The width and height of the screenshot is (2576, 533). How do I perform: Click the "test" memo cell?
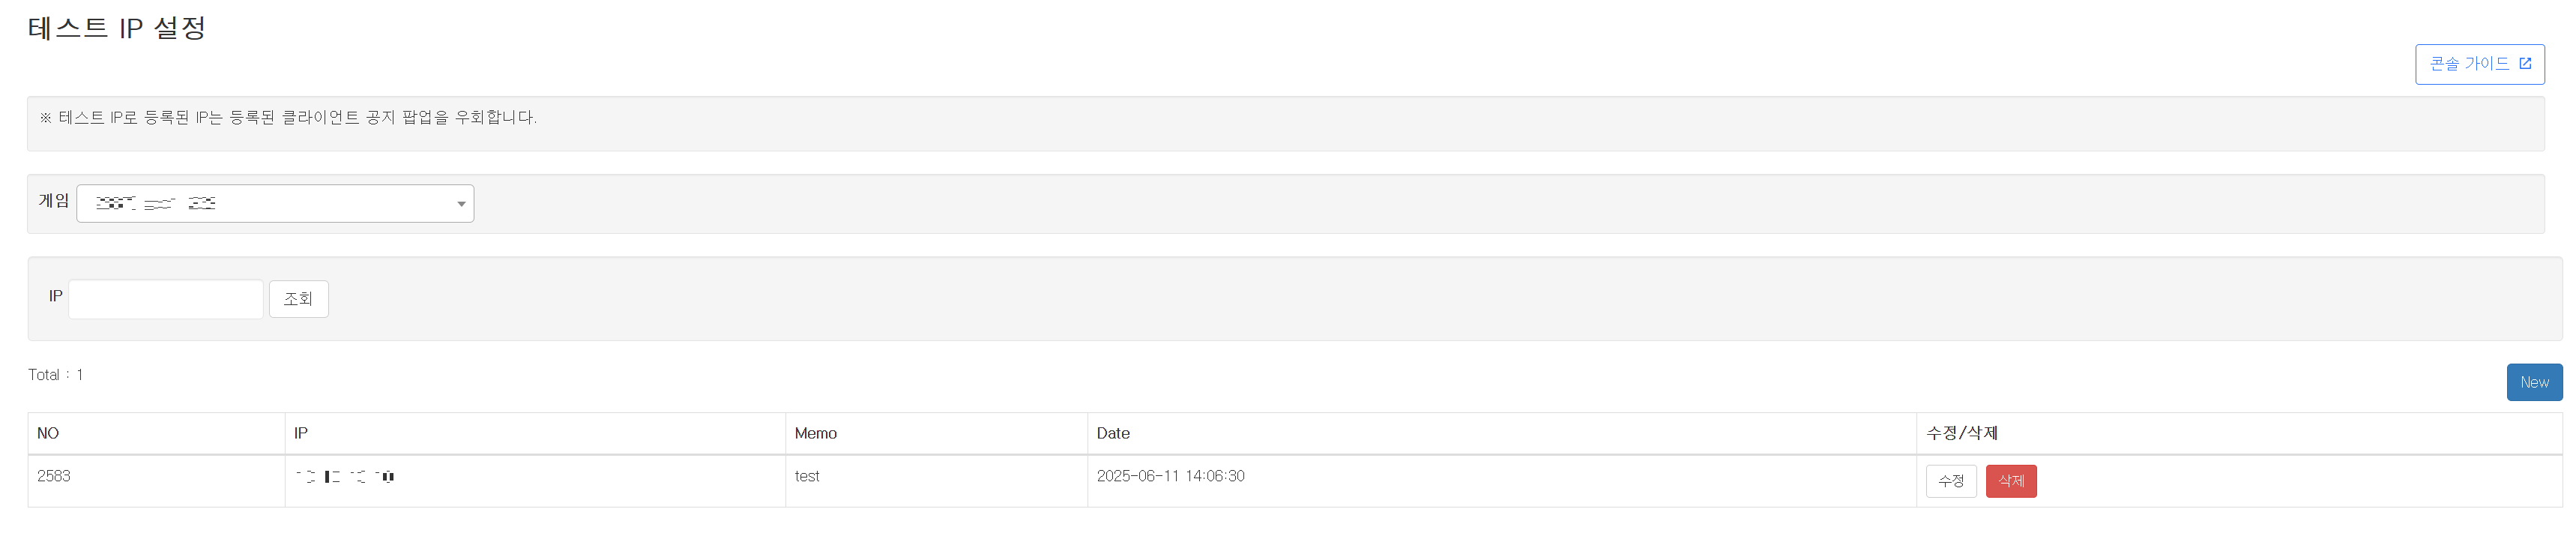(806, 476)
